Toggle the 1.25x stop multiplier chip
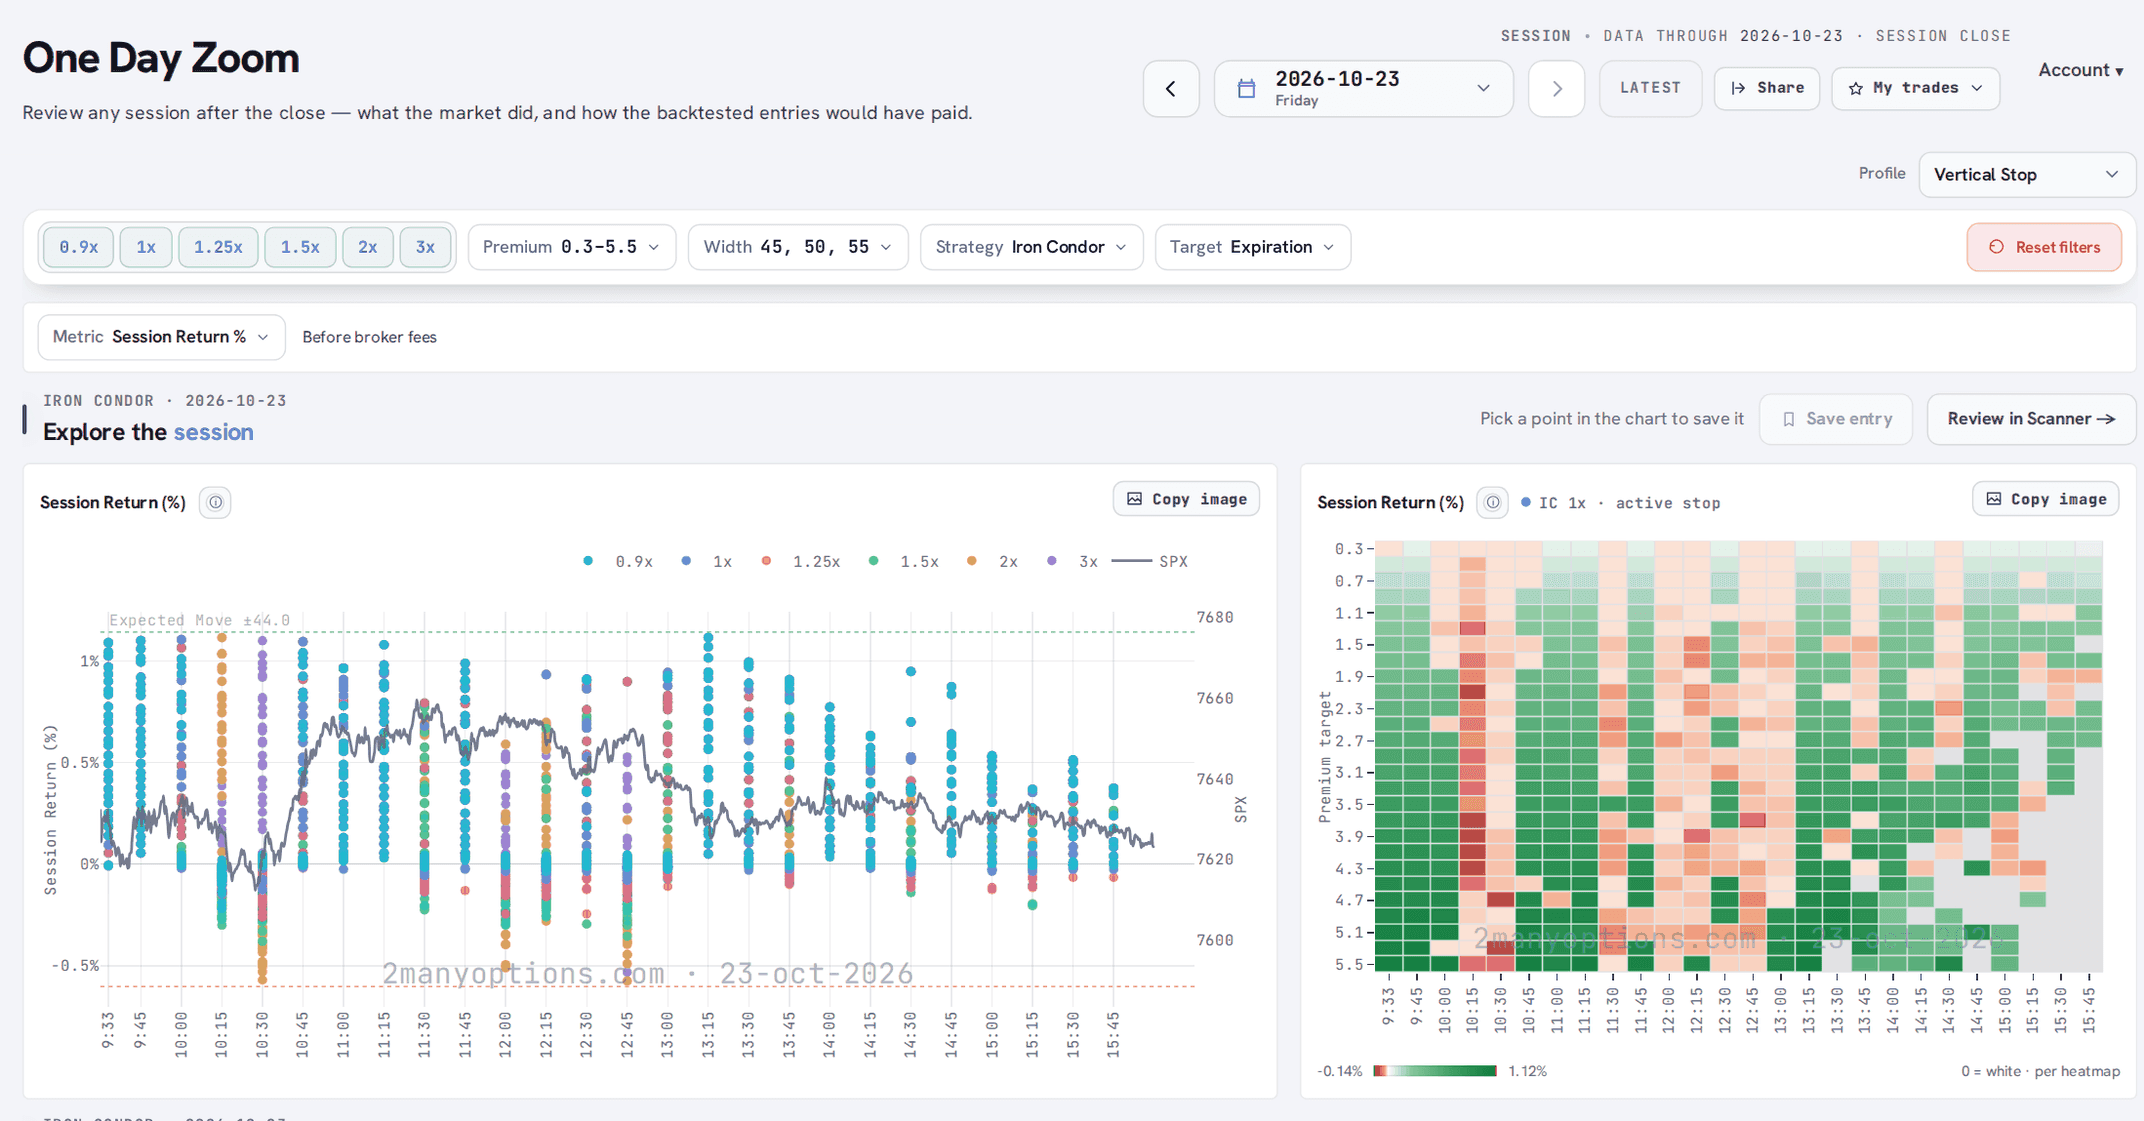2144x1121 pixels. click(218, 247)
